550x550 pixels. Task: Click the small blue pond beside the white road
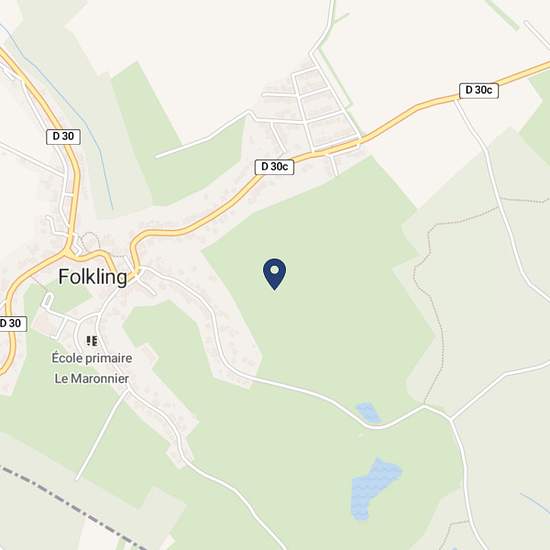tap(368, 412)
